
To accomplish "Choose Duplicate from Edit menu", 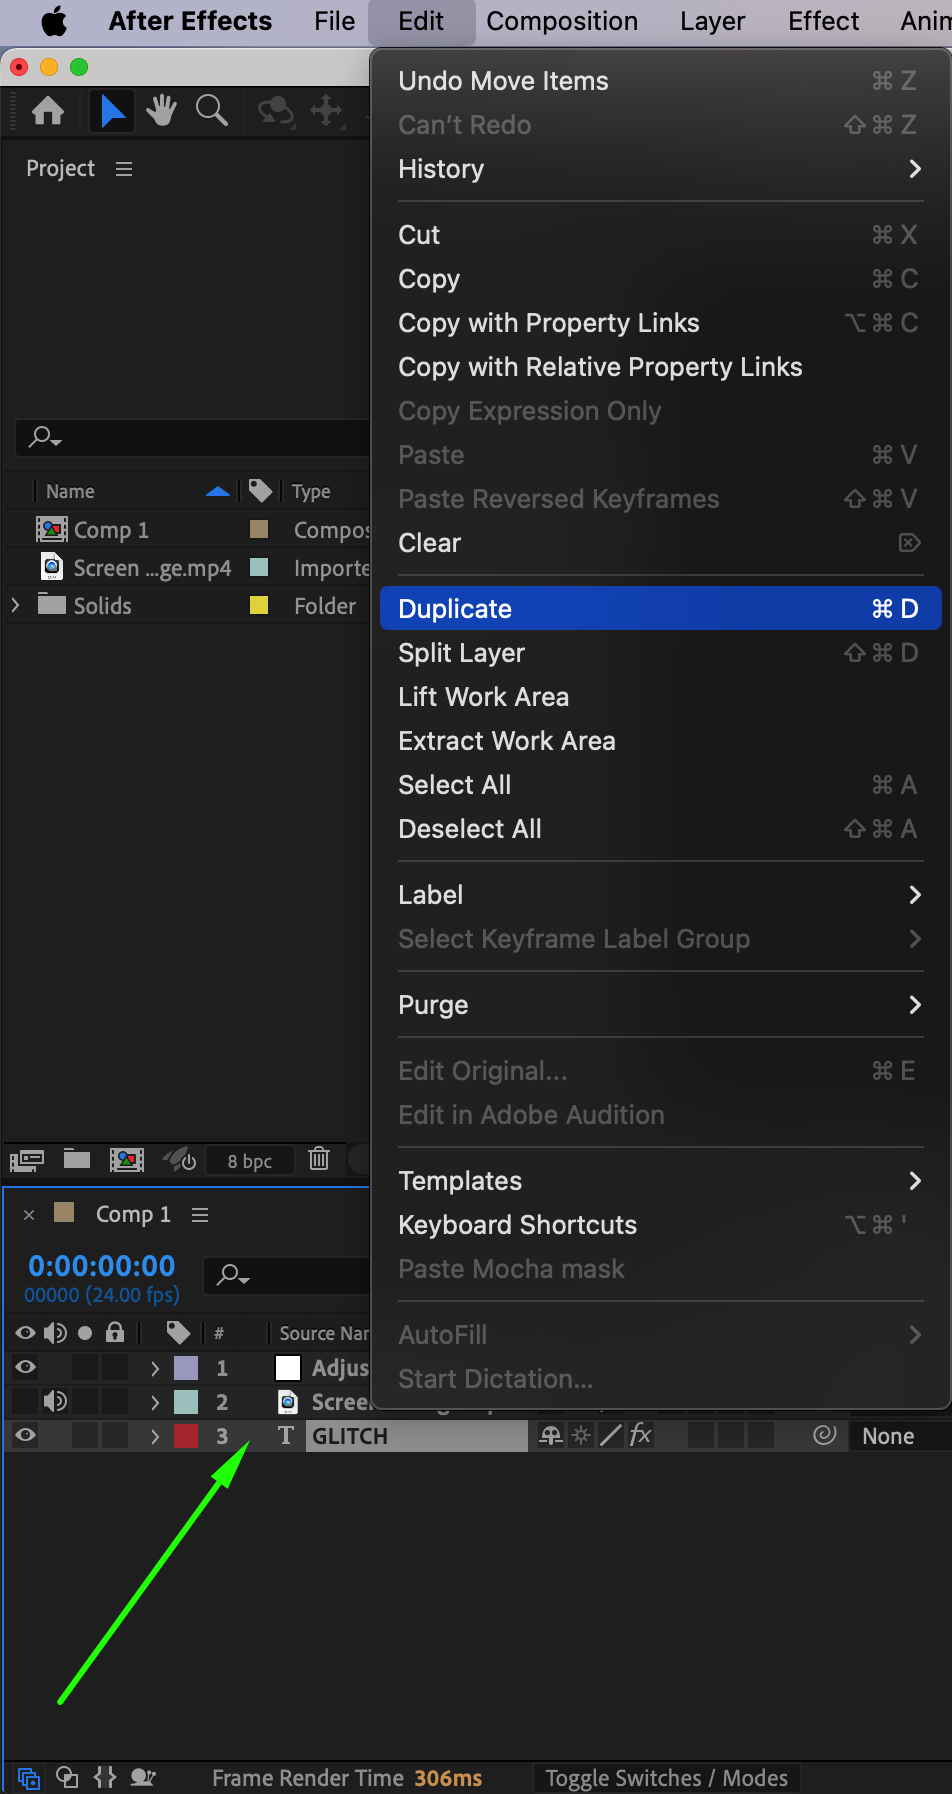I will coord(660,608).
